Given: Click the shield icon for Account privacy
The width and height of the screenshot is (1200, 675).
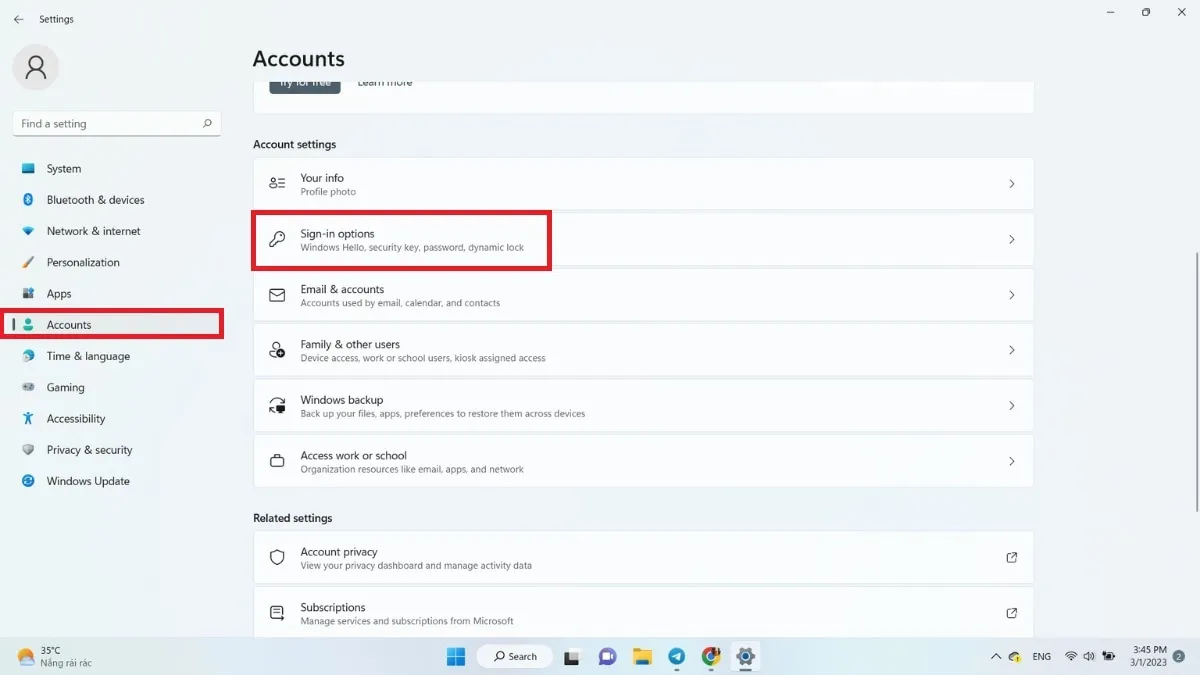Looking at the screenshot, I should coord(276,557).
